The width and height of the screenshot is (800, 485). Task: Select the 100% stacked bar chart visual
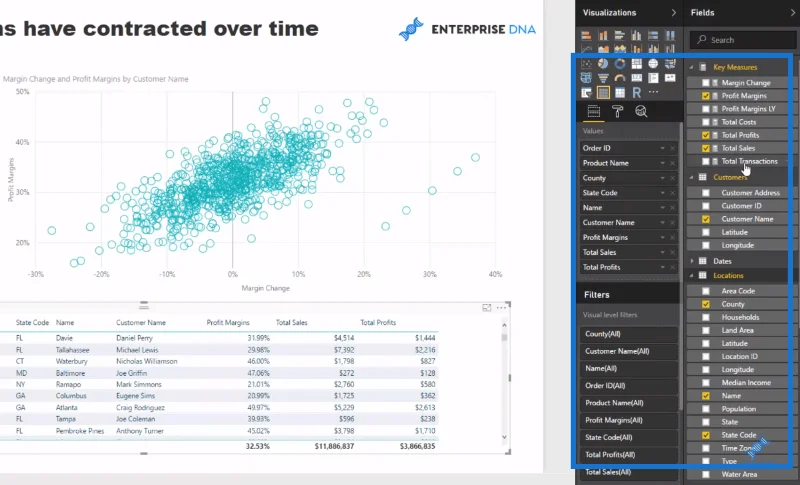[653, 35]
